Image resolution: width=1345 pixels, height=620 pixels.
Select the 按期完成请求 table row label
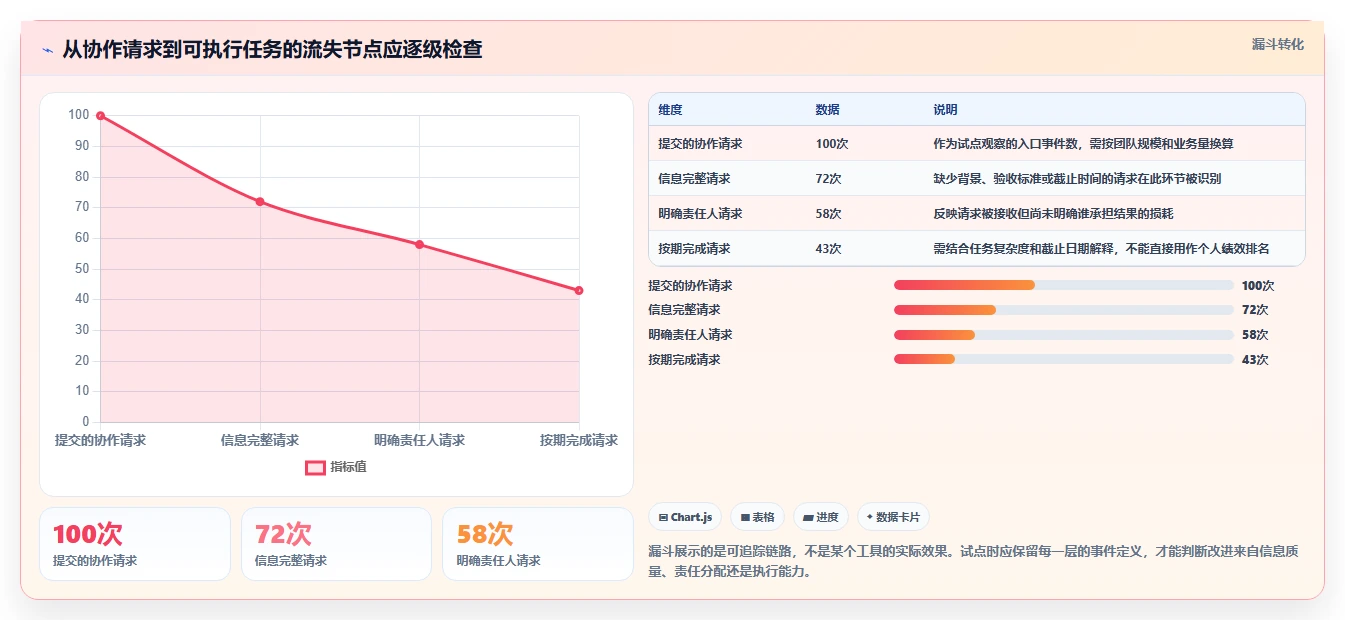coord(694,249)
